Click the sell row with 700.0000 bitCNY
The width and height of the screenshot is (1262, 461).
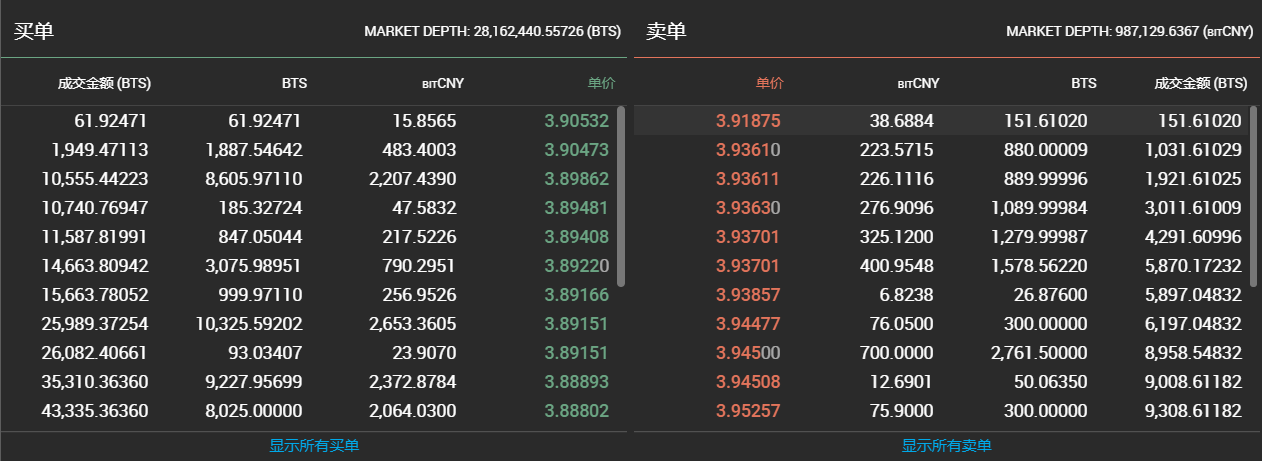point(942,353)
